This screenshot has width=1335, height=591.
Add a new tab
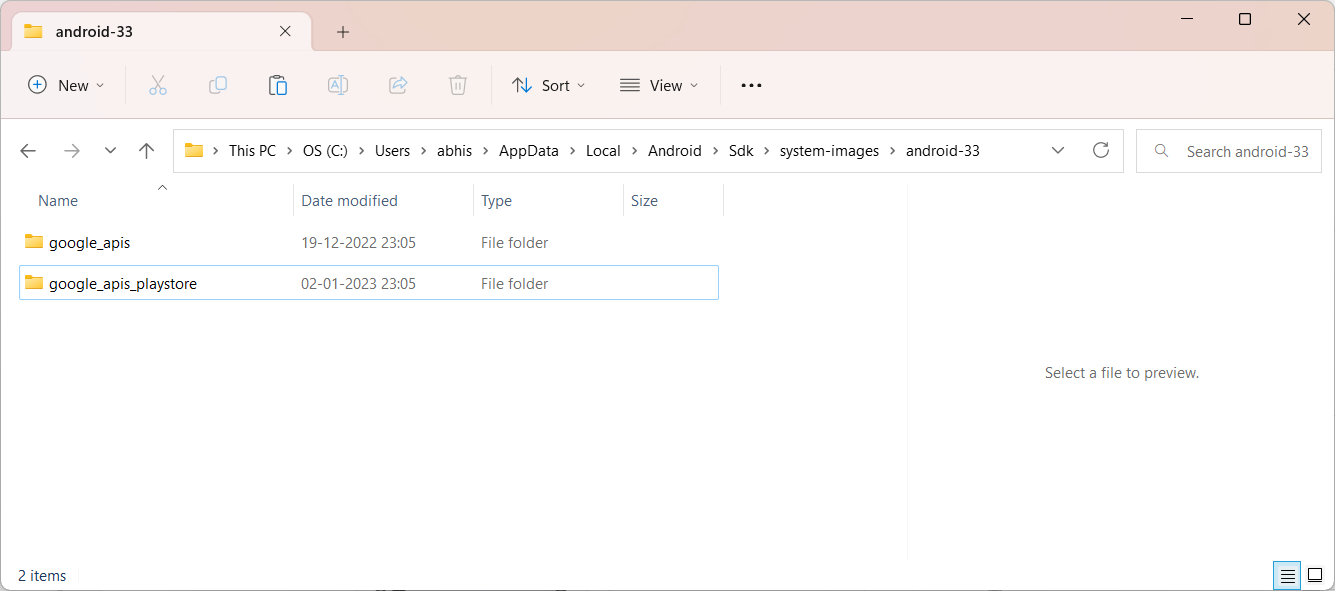click(343, 32)
